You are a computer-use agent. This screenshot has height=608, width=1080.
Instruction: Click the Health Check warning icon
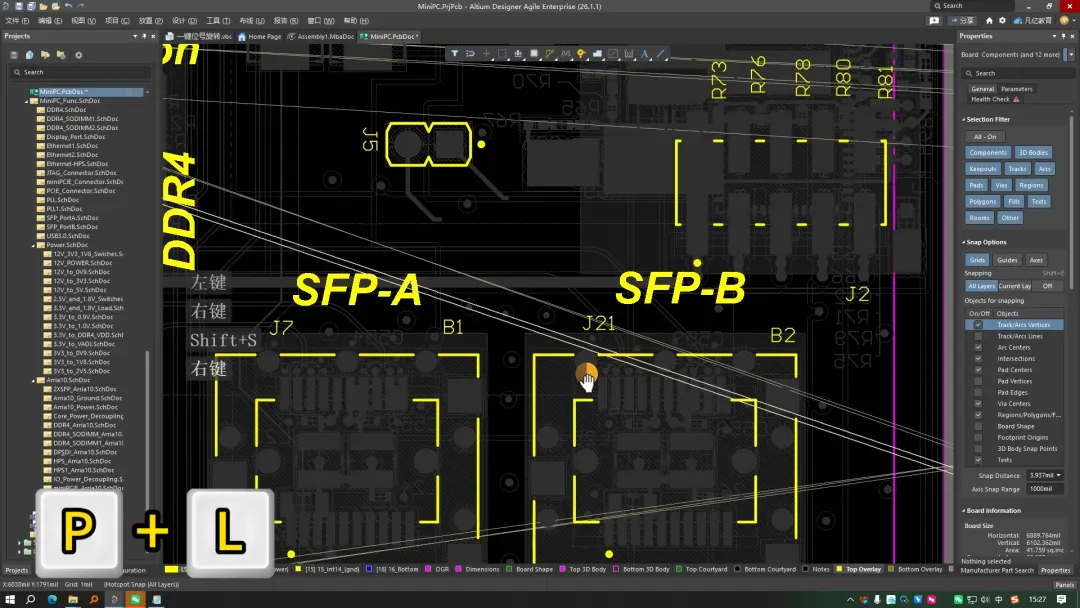tap(1016, 99)
